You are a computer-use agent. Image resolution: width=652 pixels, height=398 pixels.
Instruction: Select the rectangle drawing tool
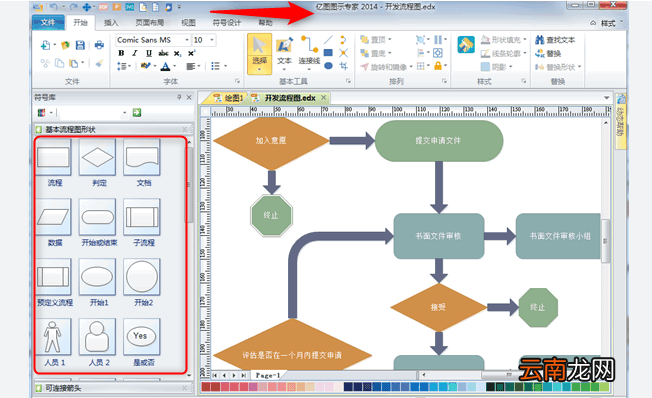[x=328, y=53]
